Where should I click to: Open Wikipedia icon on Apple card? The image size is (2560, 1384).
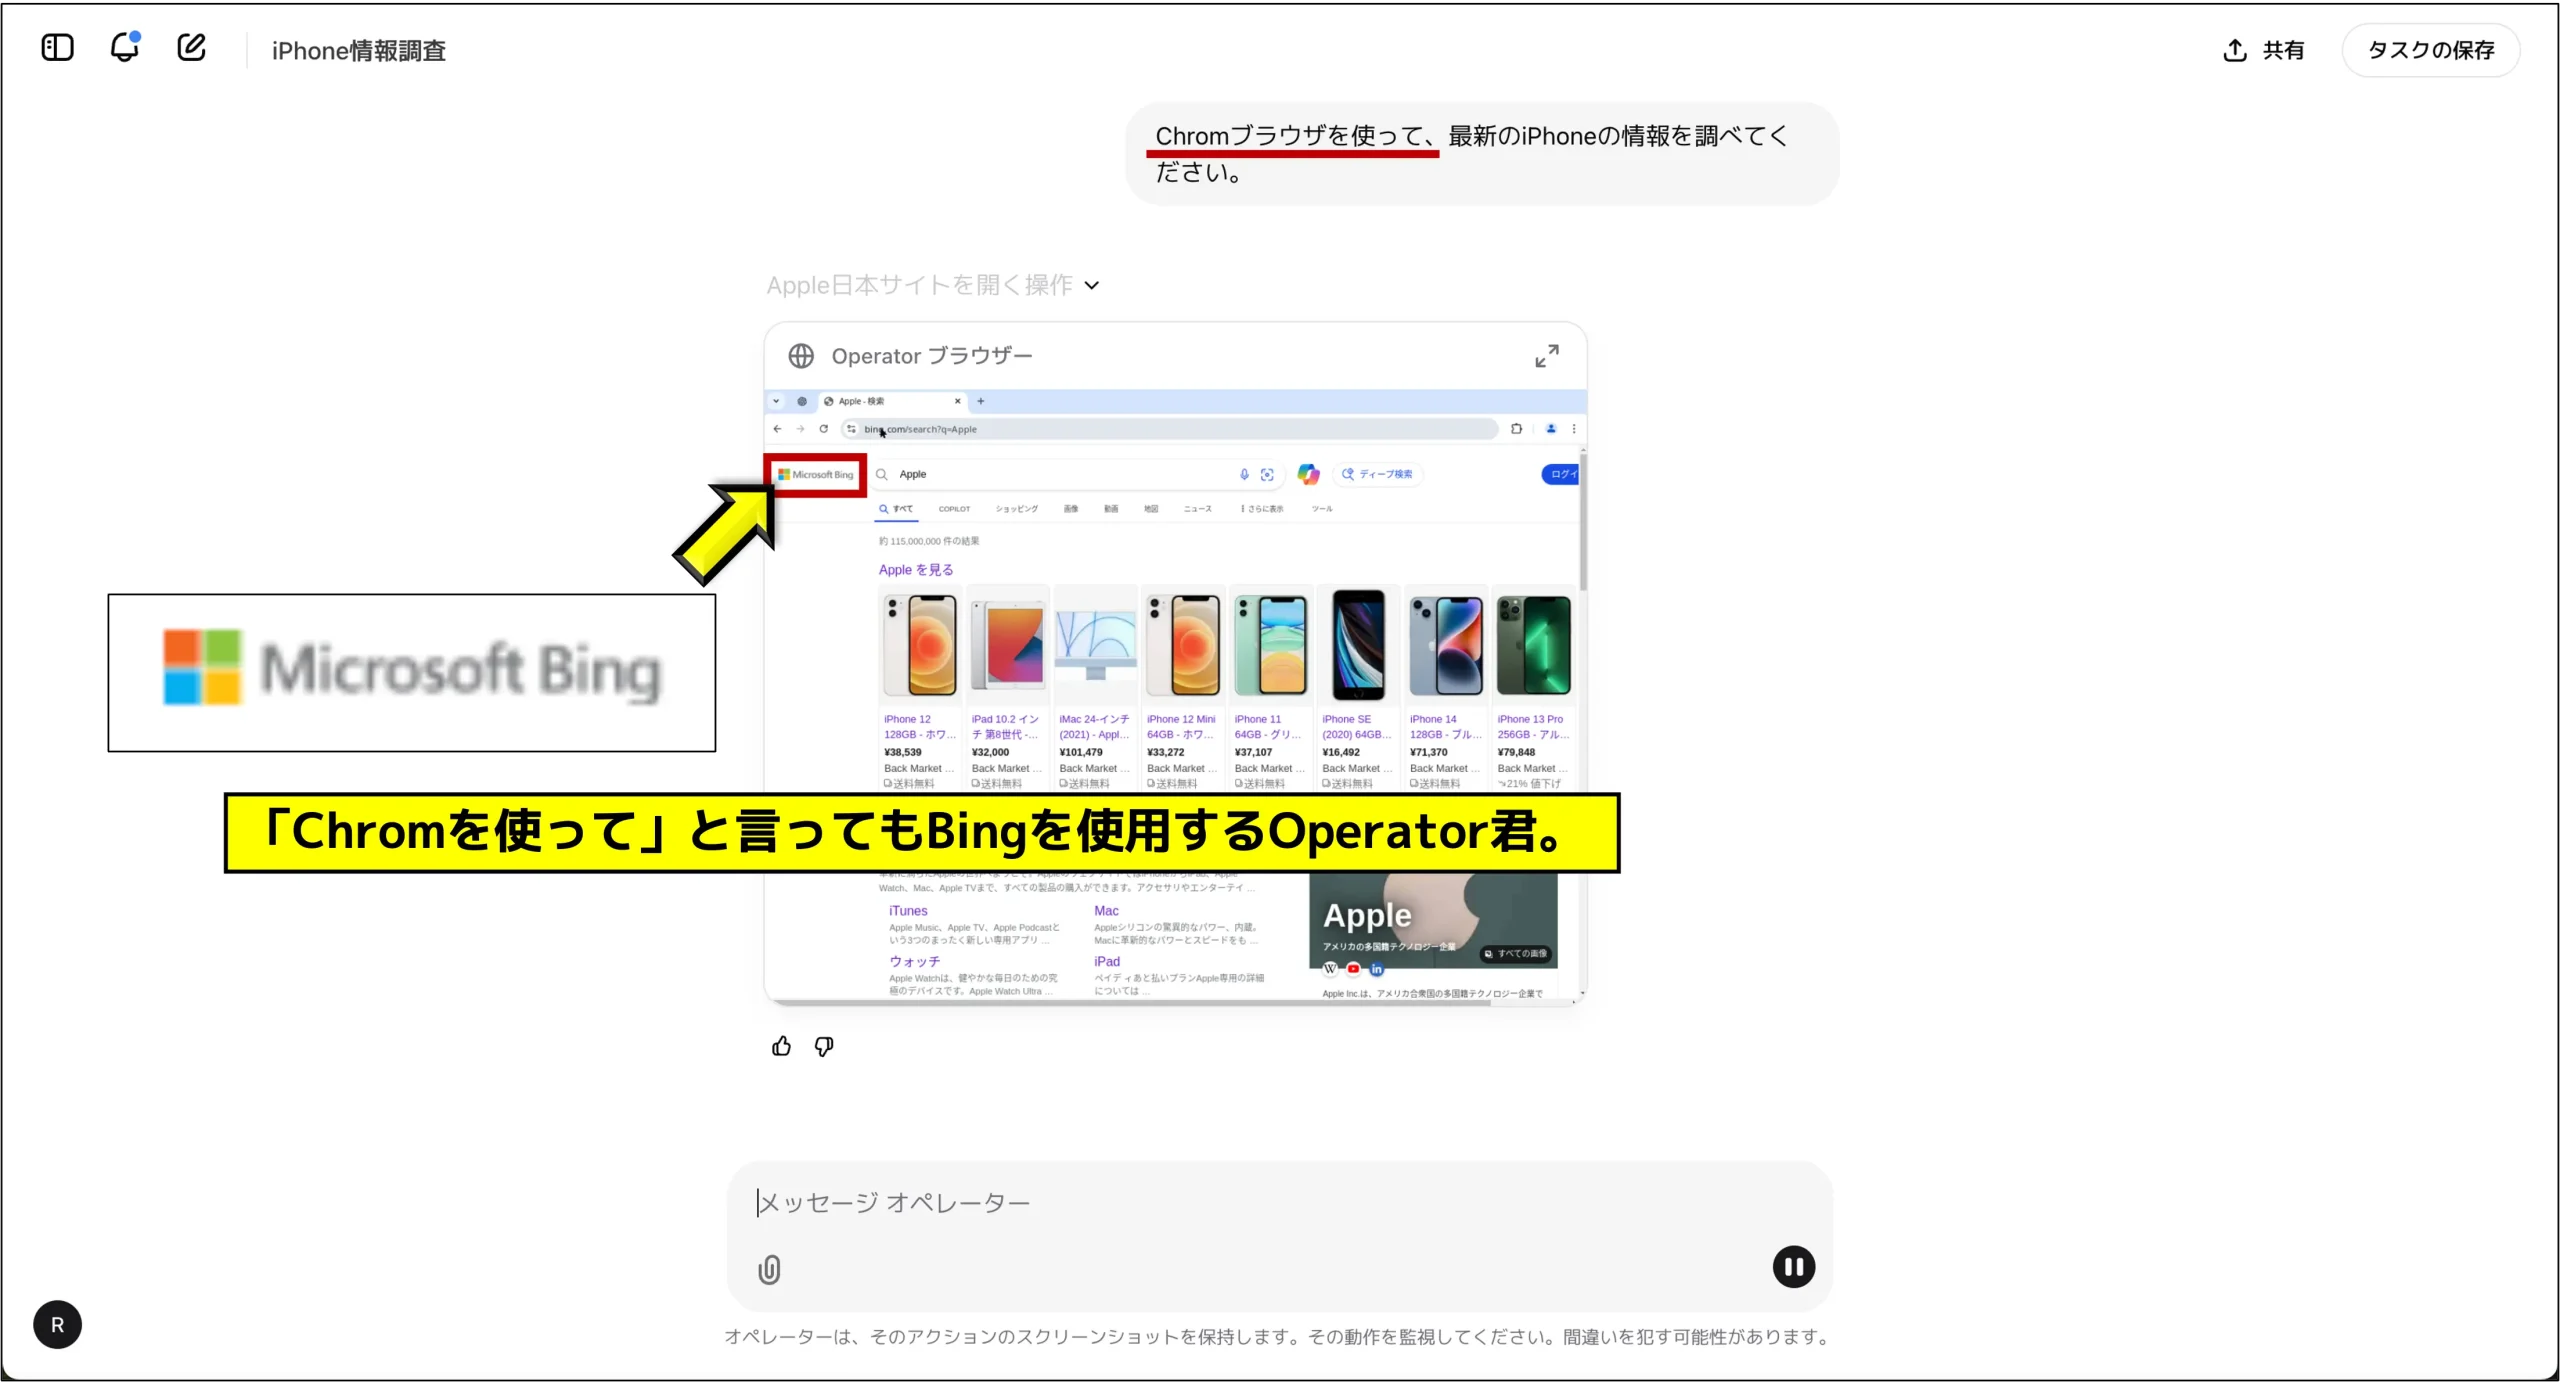(1330, 969)
